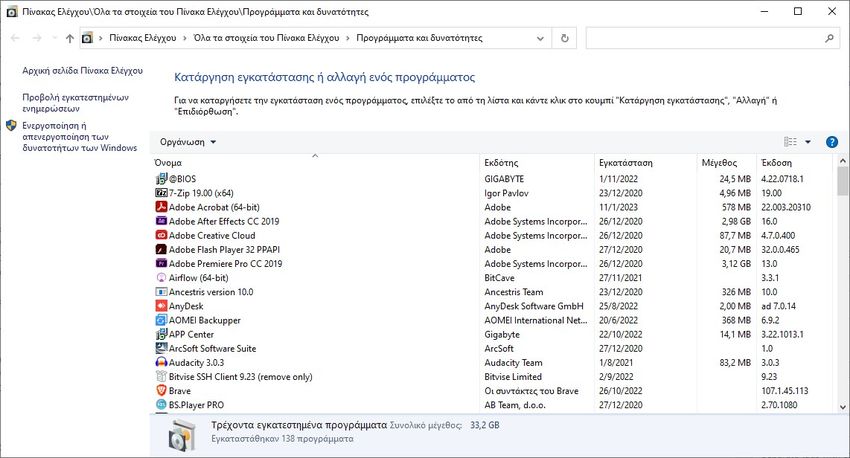Open the recent locations dropdown arrow
The image size is (850, 458).
point(54,38)
